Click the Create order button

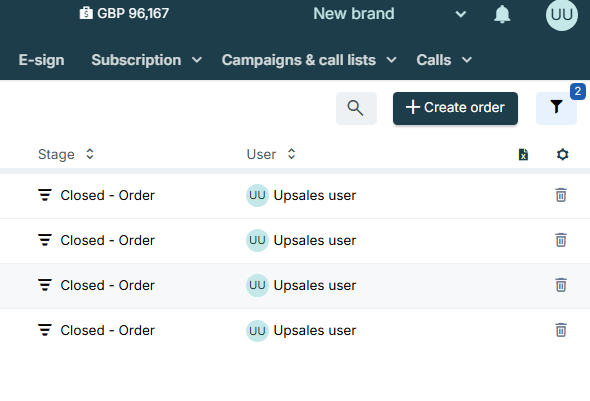click(455, 108)
